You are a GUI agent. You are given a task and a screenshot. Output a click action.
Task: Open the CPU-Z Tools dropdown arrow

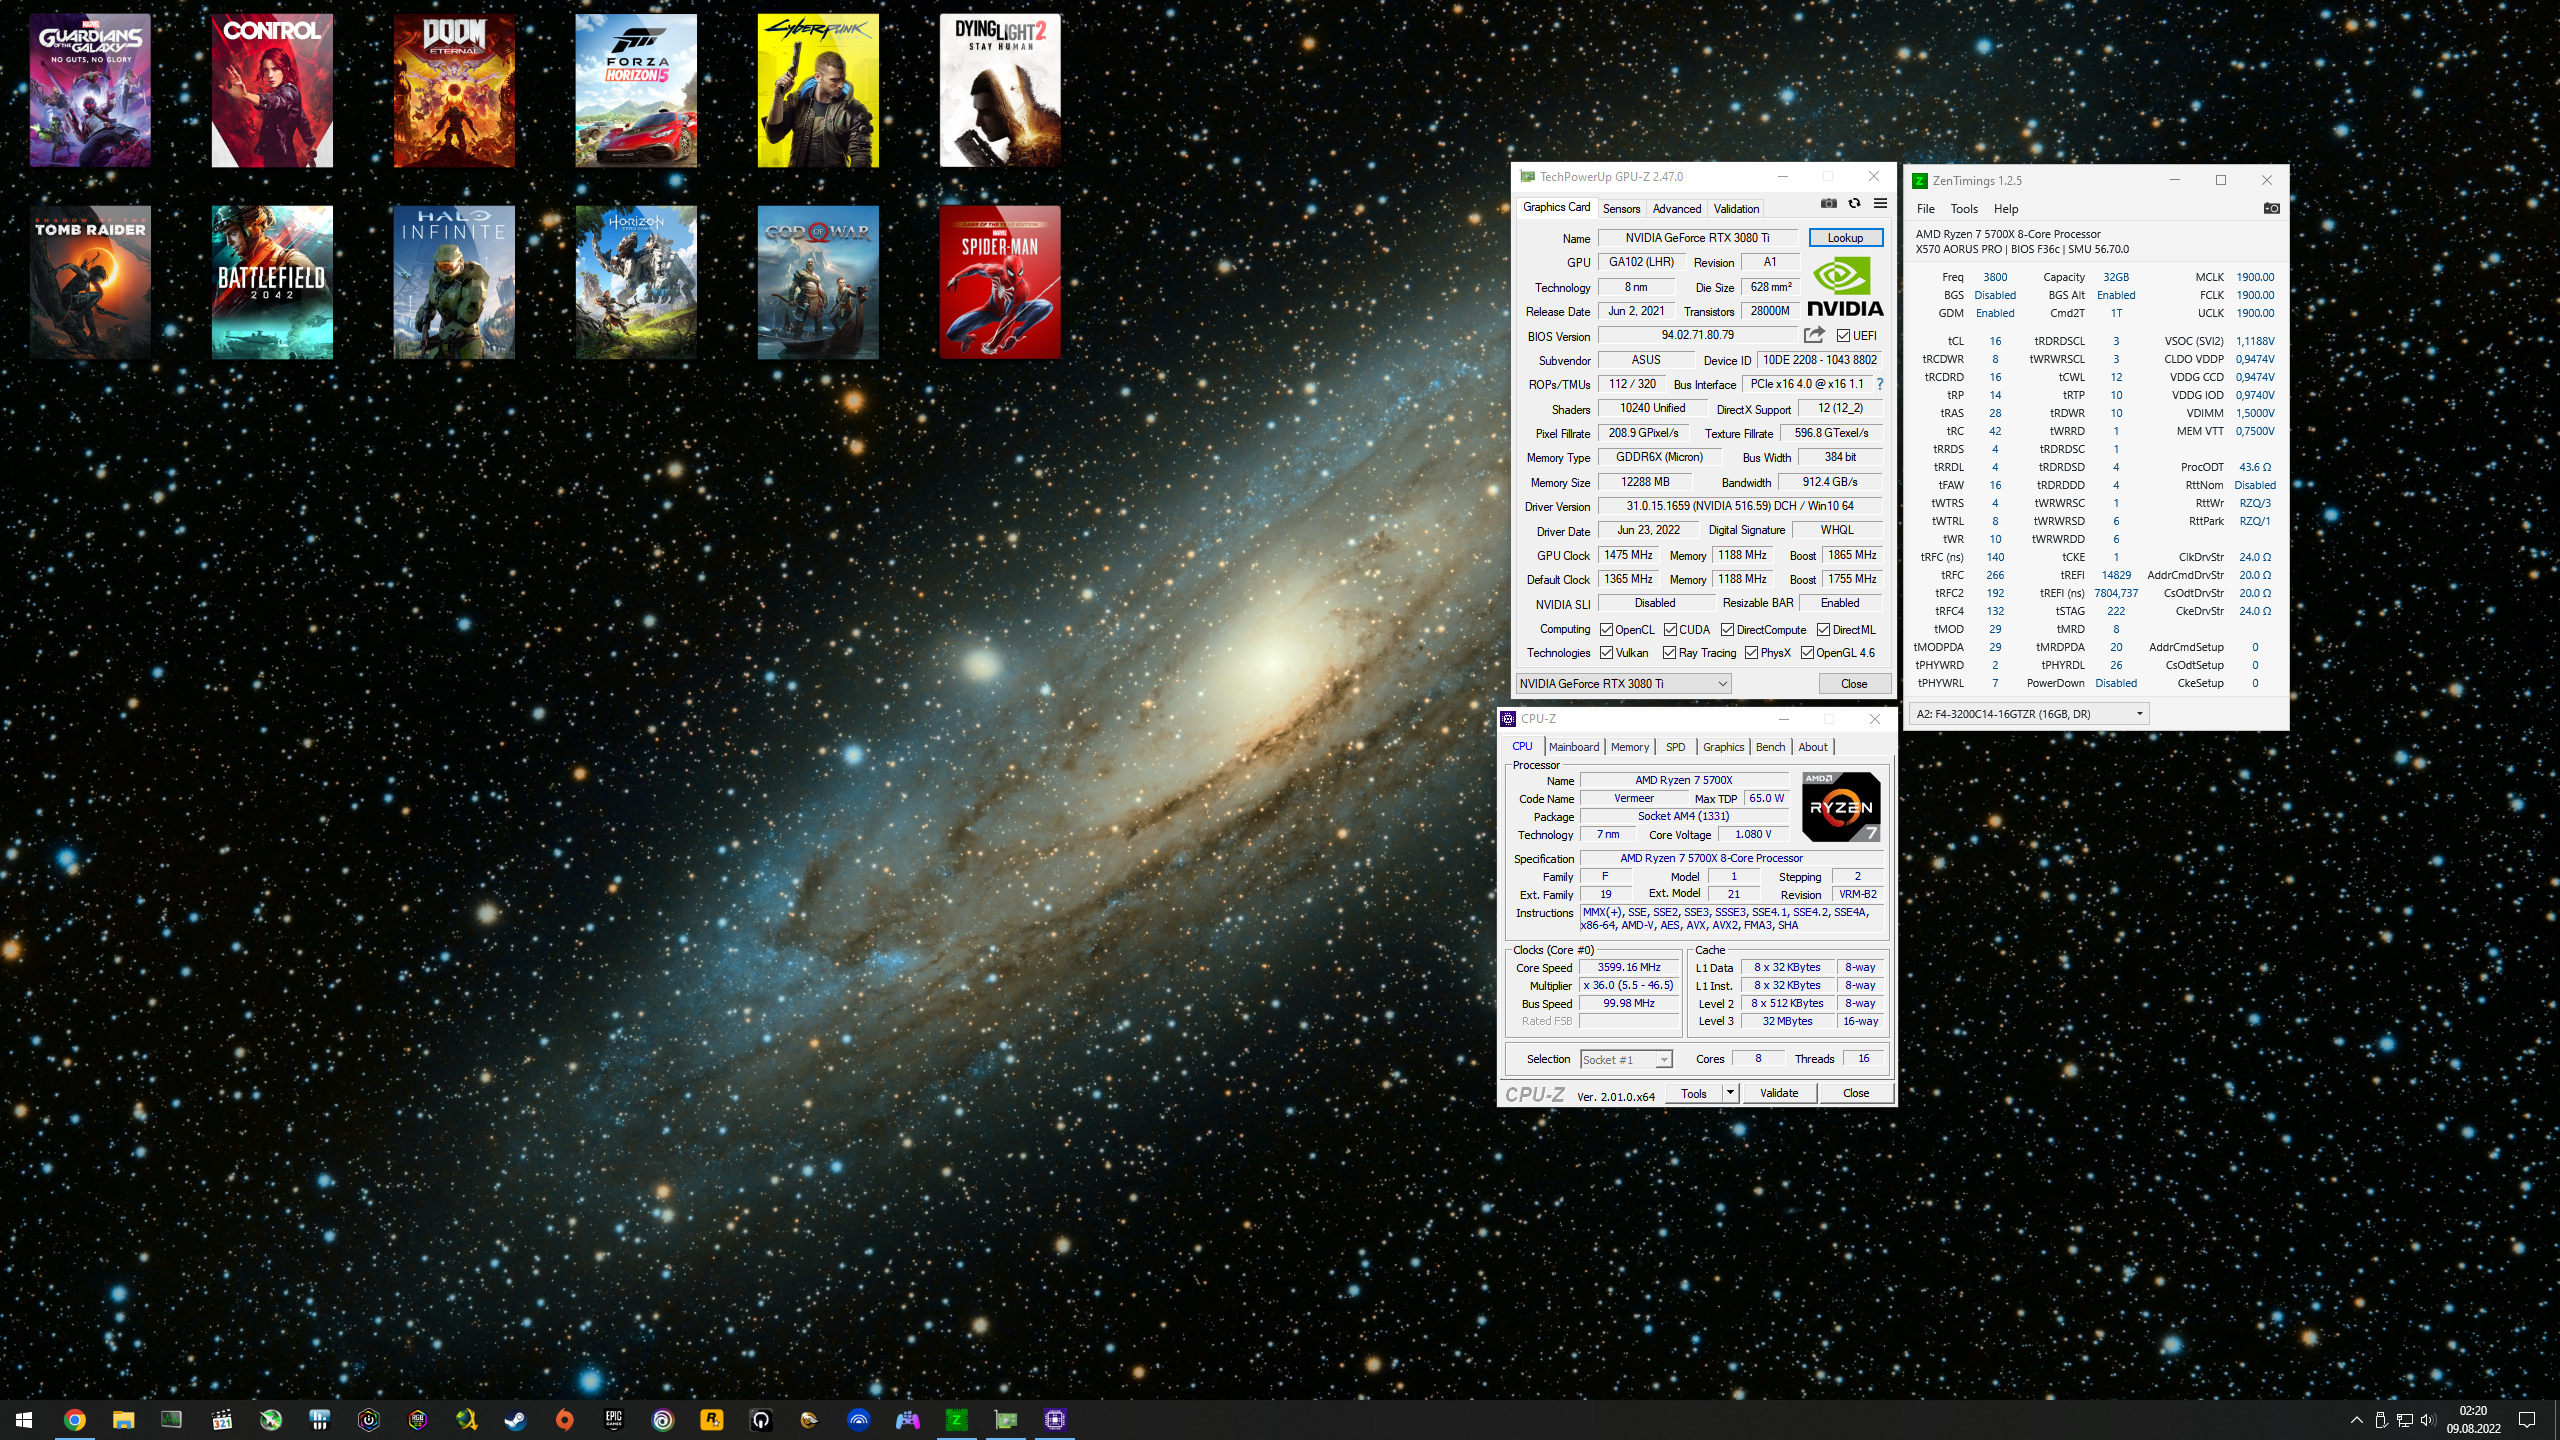[x=1730, y=1093]
